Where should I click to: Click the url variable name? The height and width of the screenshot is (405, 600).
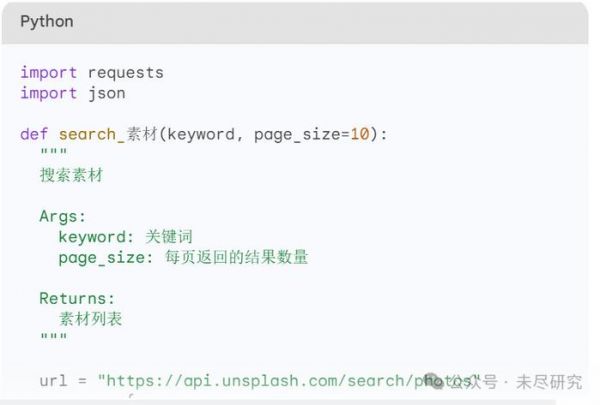(x=53, y=381)
